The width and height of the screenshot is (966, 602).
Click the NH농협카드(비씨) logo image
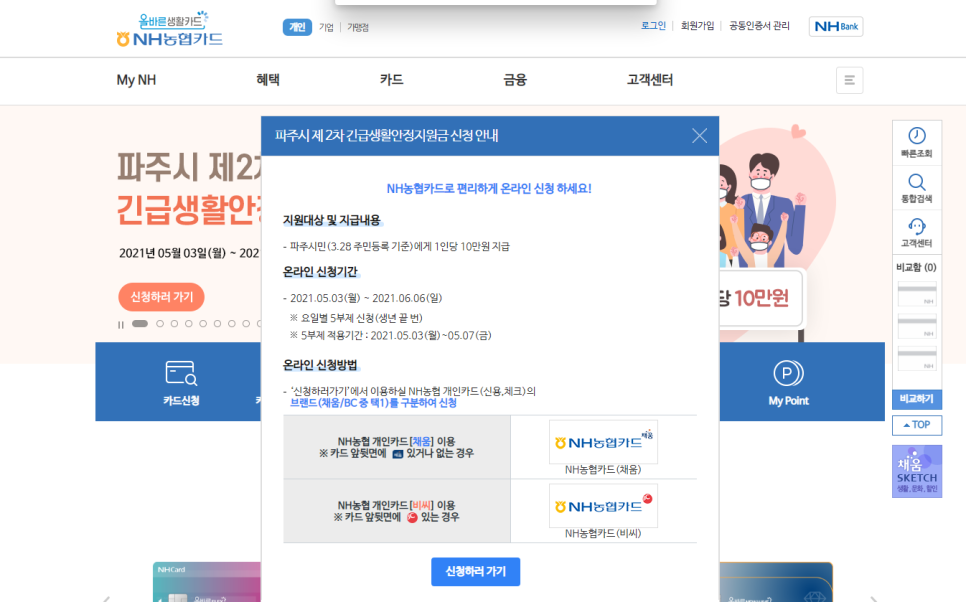coord(603,506)
